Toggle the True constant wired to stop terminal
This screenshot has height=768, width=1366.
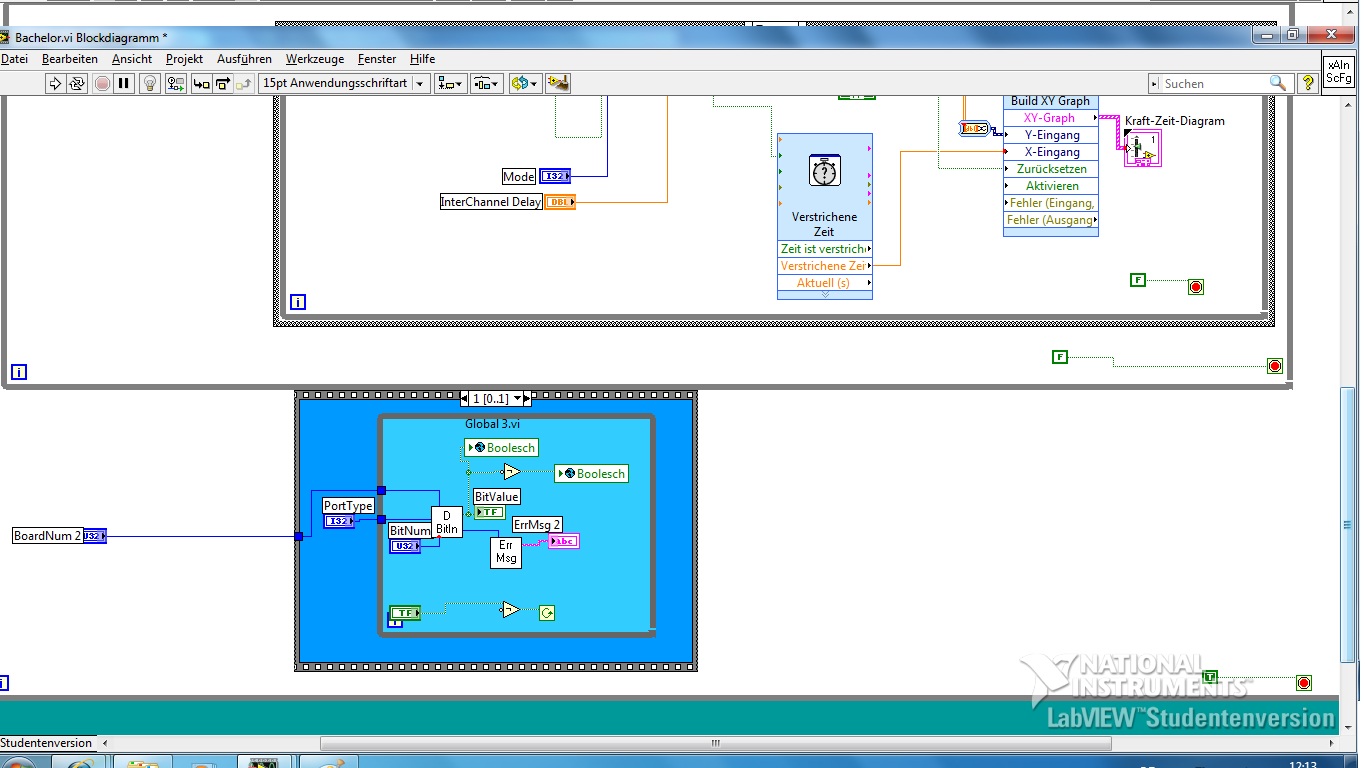(x=1210, y=677)
